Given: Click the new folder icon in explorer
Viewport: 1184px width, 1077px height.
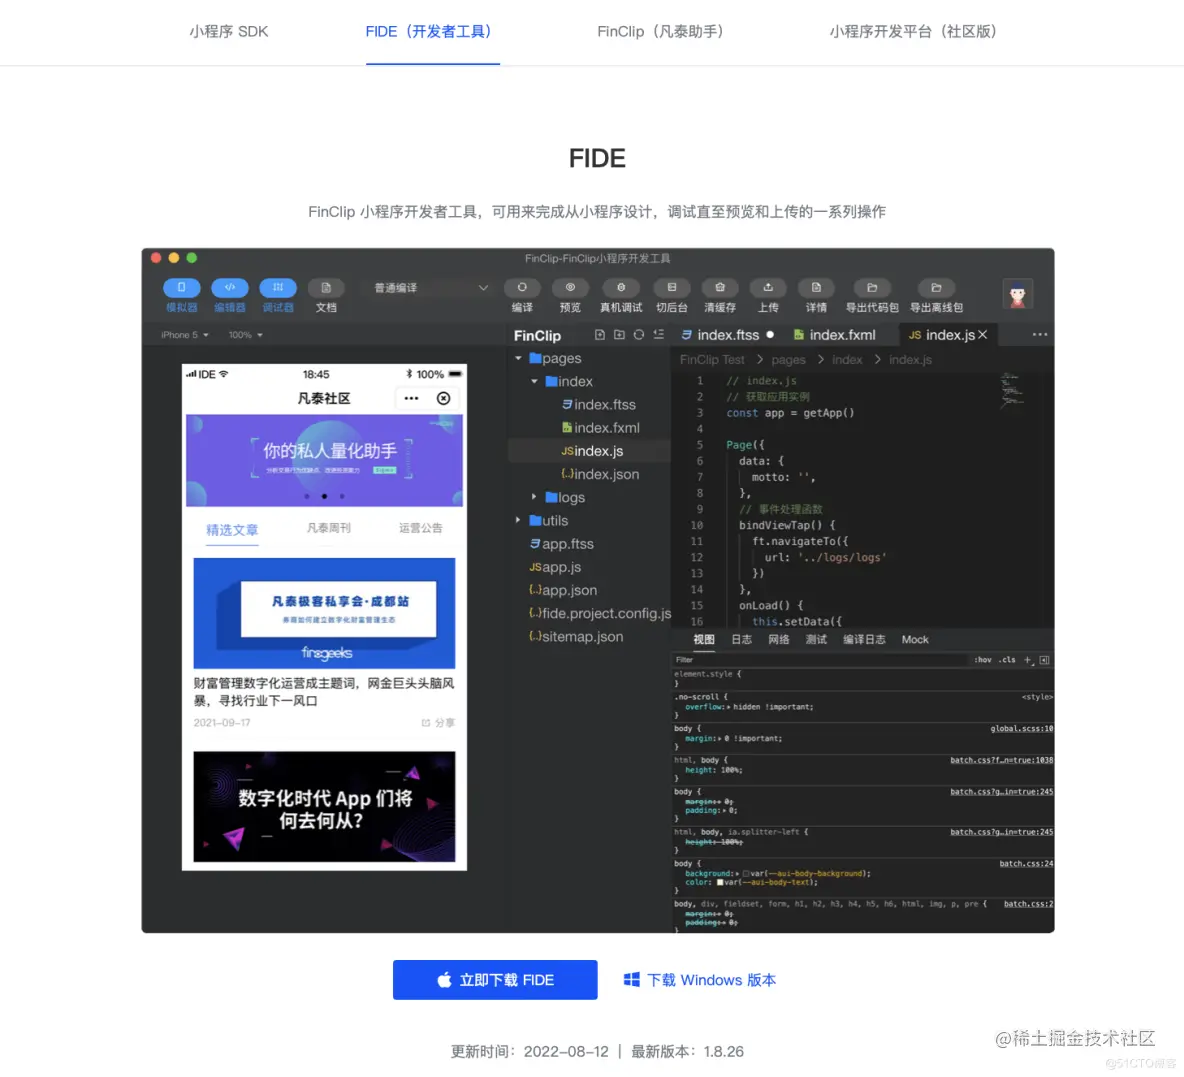Looking at the screenshot, I should pyautogui.click(x=619, y=335).
